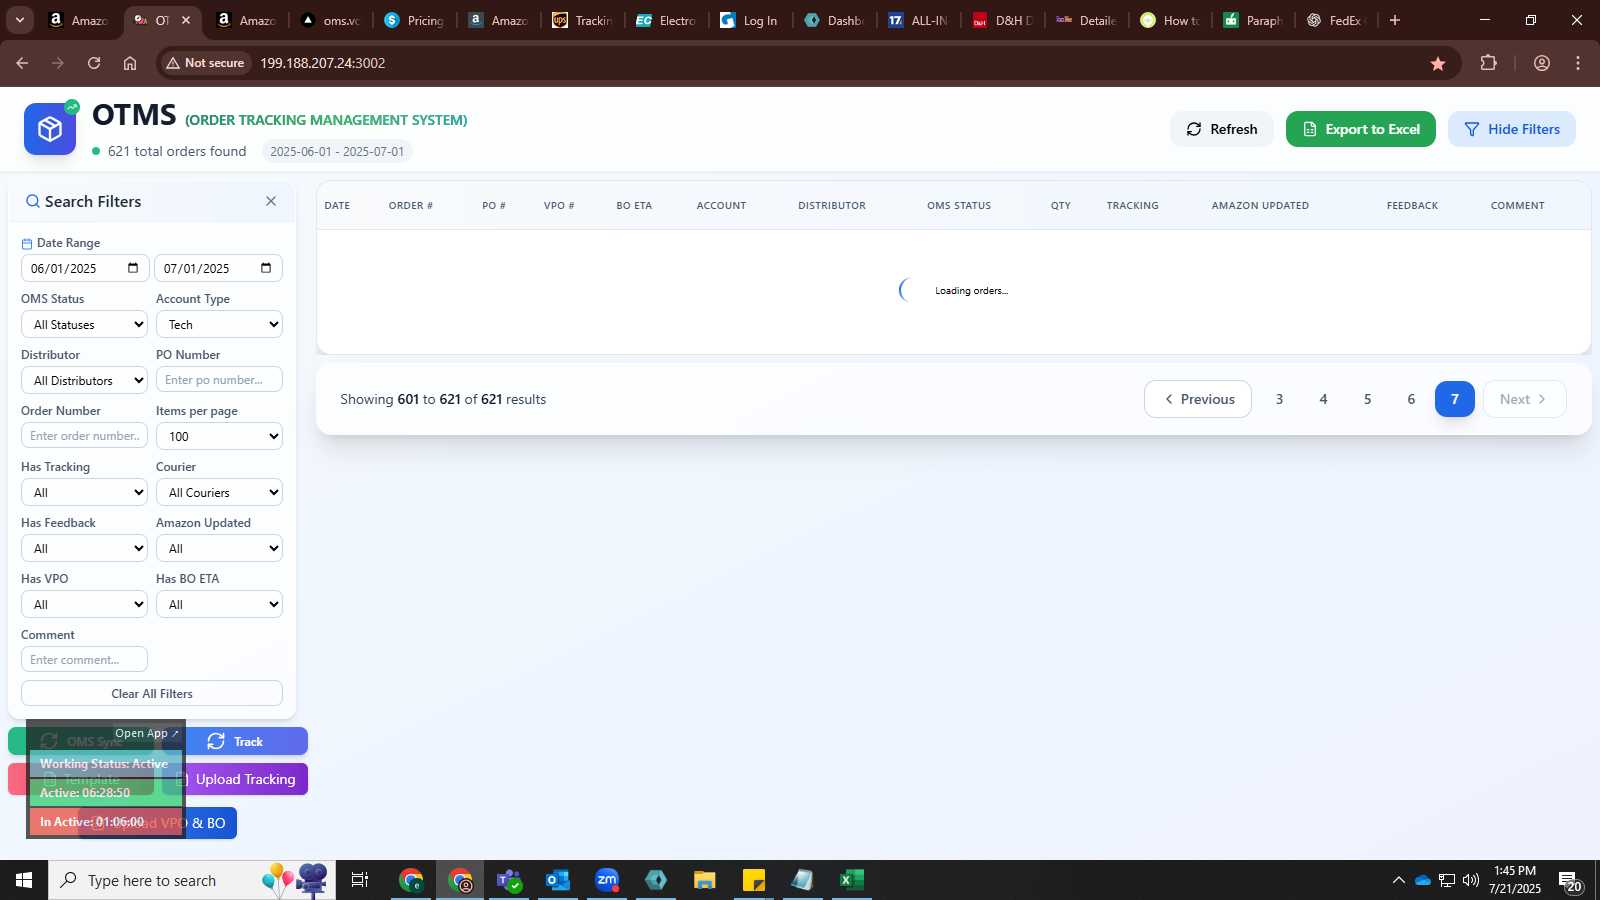The height and width of the screenshot is (900, 1600).
Task: Click the bookmark star icon
Action: [1438, 63]
